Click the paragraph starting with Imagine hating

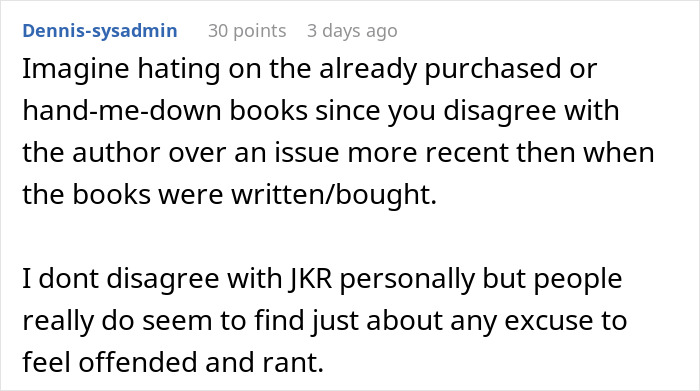(338, 131)
